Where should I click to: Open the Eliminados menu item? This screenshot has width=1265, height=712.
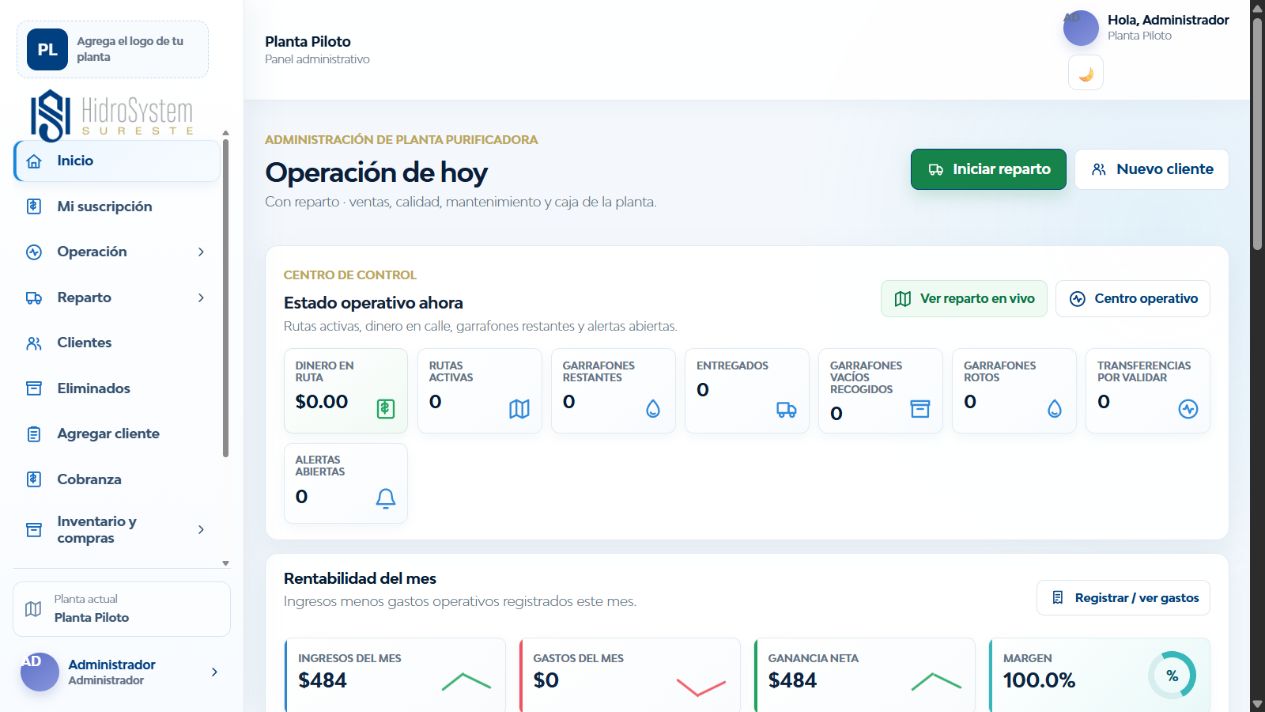(x=117, y=388)
